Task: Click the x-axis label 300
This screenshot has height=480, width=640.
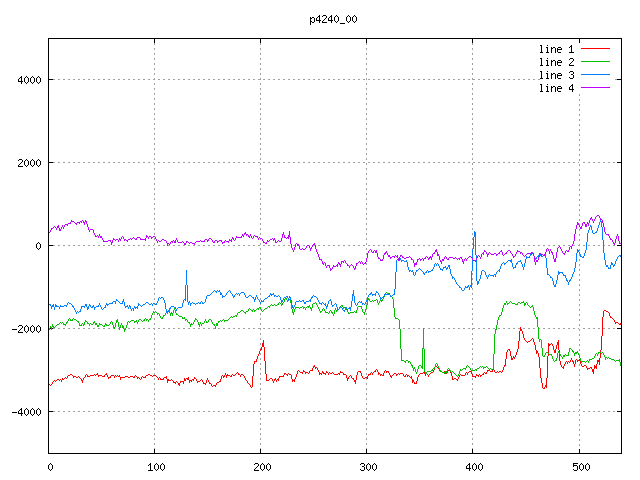Action: [x=368, y=467]
